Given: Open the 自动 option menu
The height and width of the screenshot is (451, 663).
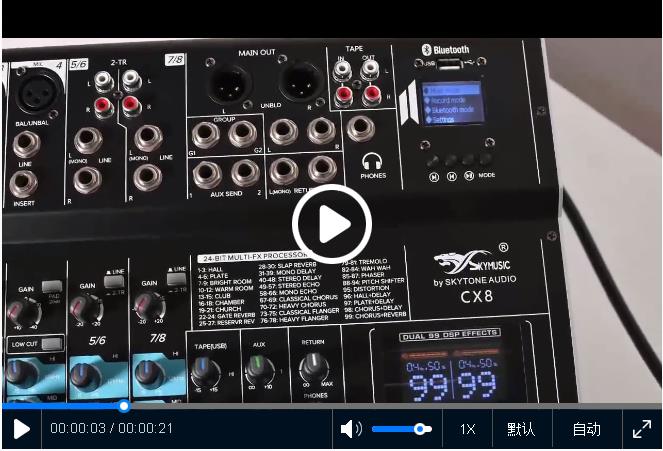Looking at the screenshot, I should [x=586, y=429].
